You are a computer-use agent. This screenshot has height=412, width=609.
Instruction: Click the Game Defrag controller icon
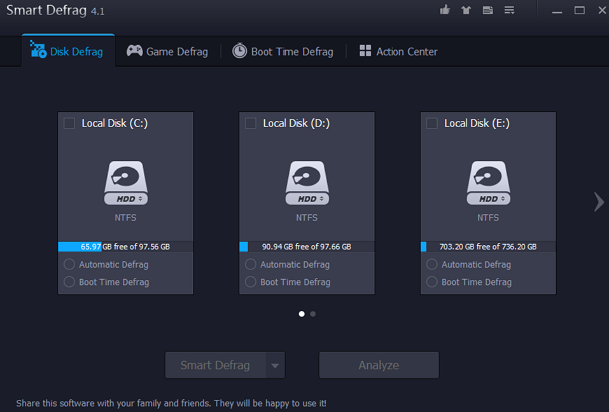(x=134, y=51)
